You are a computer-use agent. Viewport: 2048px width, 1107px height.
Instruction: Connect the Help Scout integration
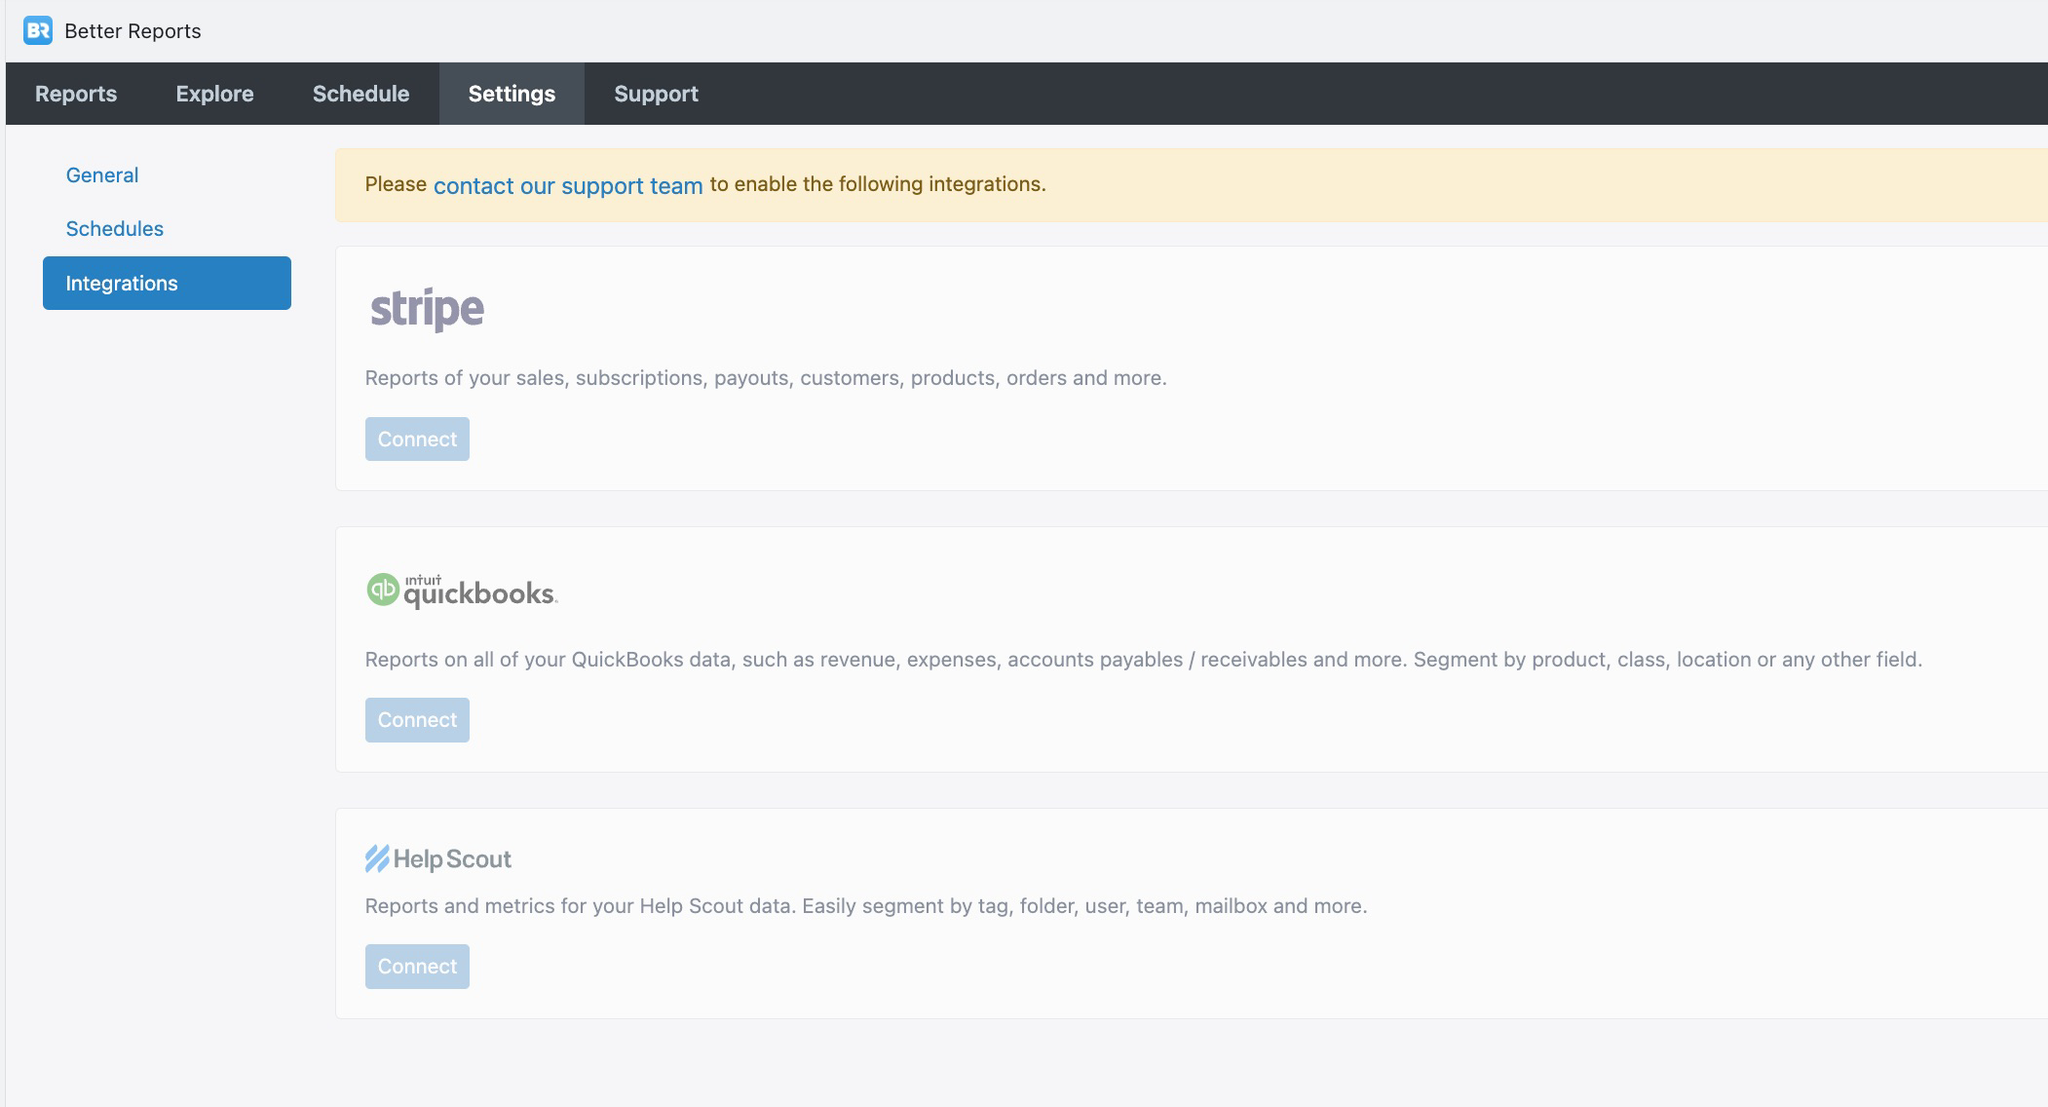(x=417, y=967)
